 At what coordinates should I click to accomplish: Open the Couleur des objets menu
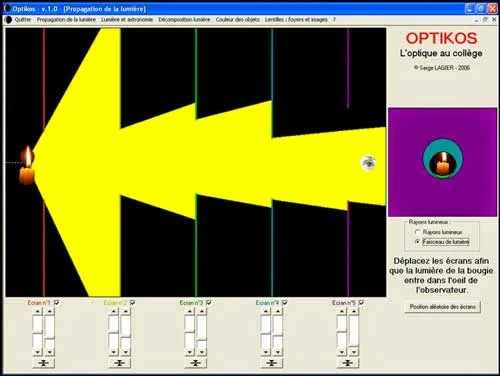point(237,20)
